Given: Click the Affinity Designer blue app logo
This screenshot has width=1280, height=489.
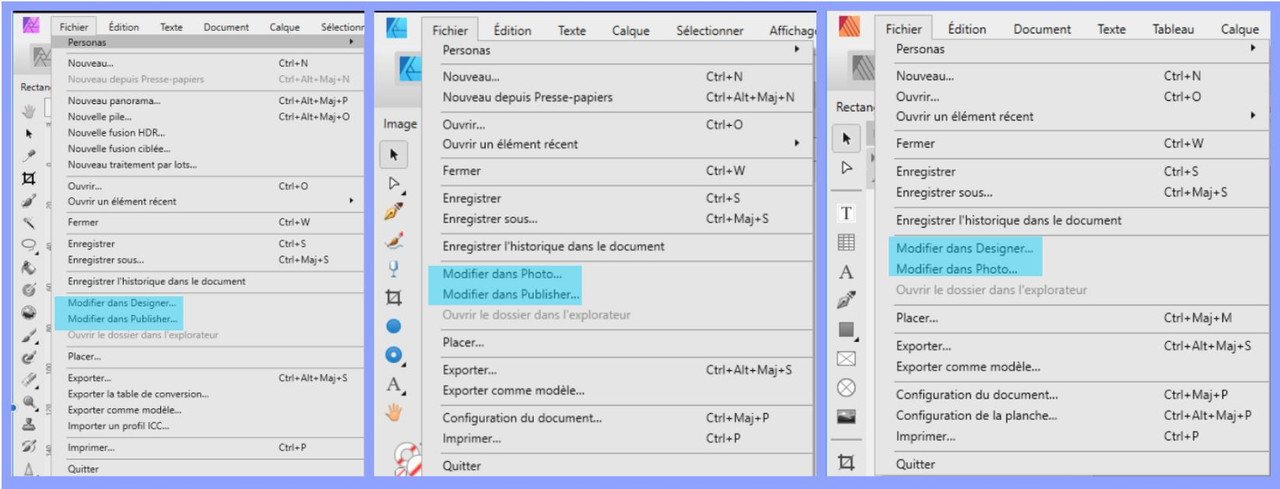Looking at the screenshot, I should [x=397, y=28].
